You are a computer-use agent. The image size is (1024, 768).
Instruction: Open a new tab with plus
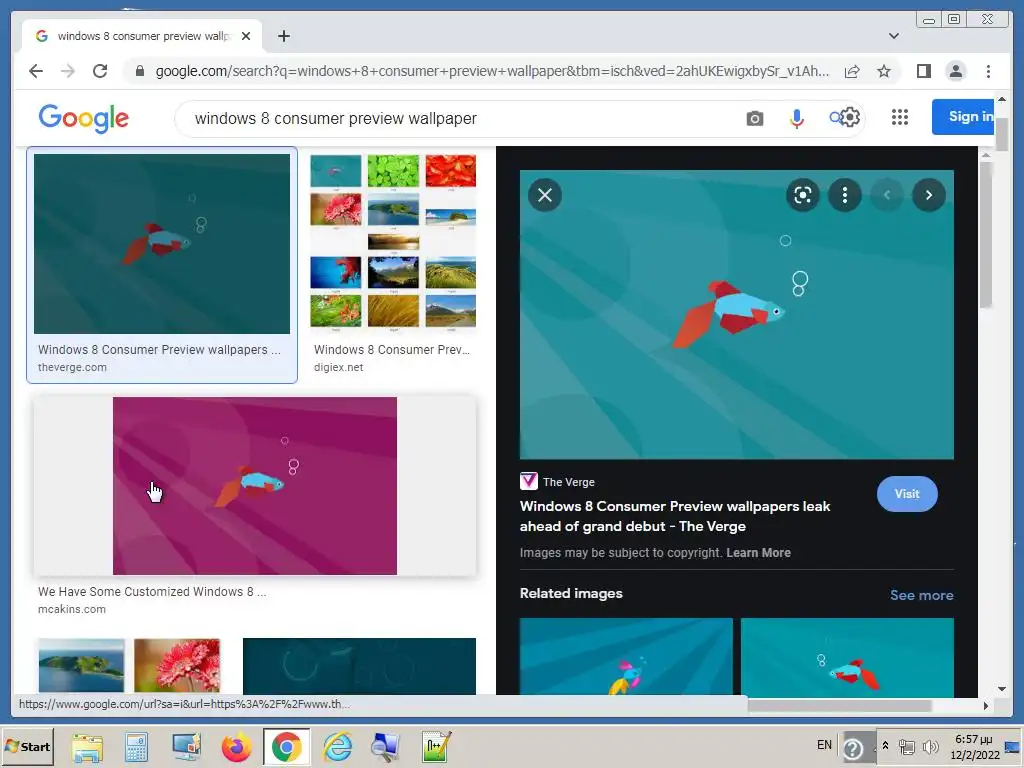pyautogui.click(x=283, y=36)
